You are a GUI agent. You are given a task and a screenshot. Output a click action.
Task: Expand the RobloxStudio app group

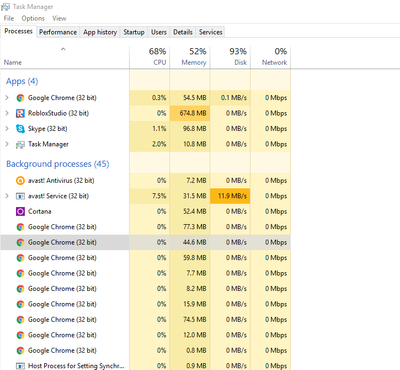pyautogui.click(x=7, y=113)
